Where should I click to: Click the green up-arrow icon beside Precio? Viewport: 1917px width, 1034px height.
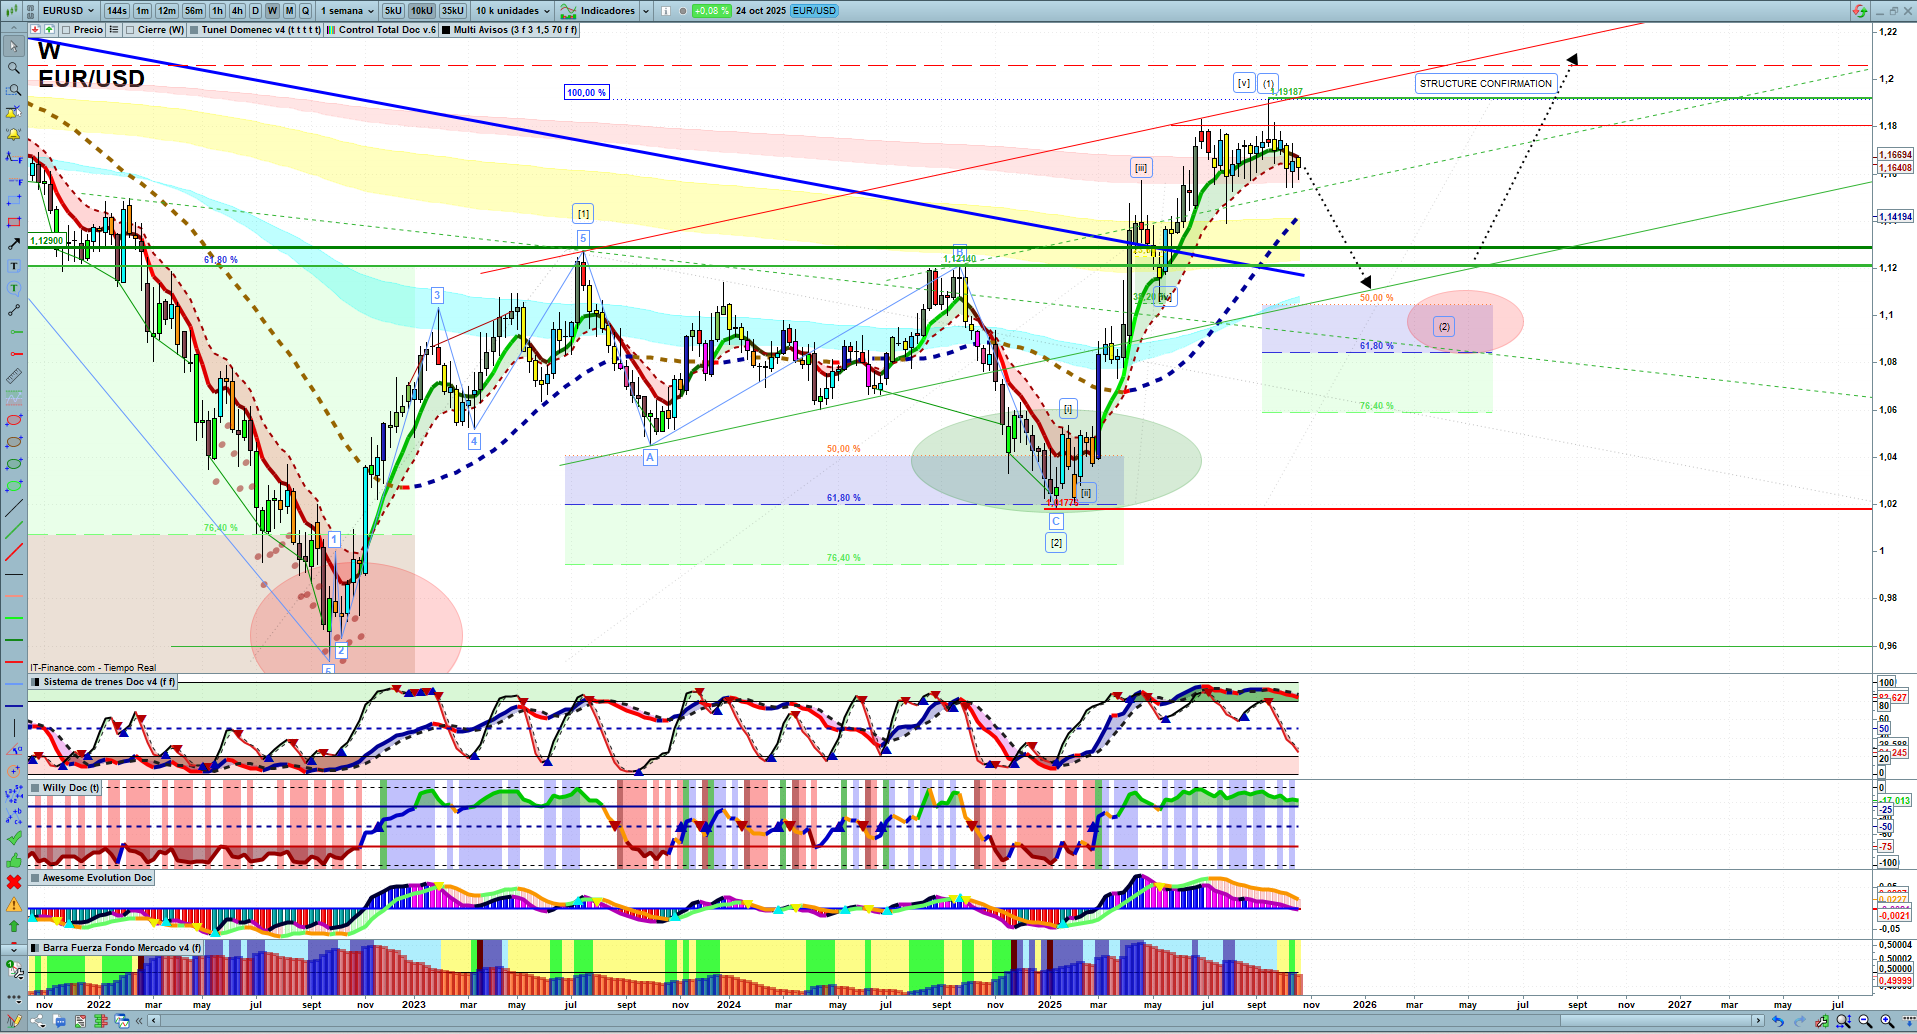[x=49, y=30]
